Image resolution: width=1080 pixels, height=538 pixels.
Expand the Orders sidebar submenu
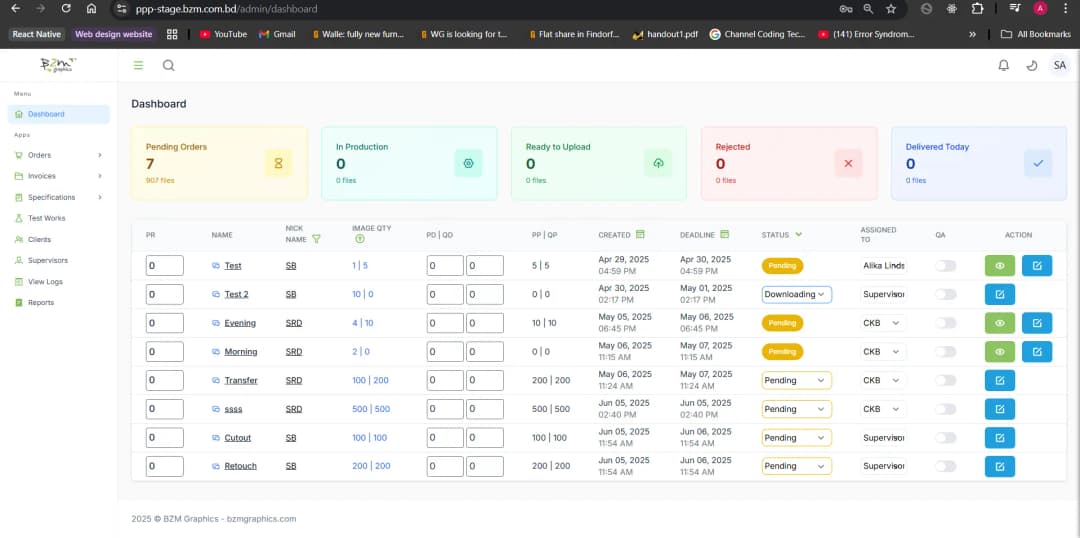(x=59, y=155)
